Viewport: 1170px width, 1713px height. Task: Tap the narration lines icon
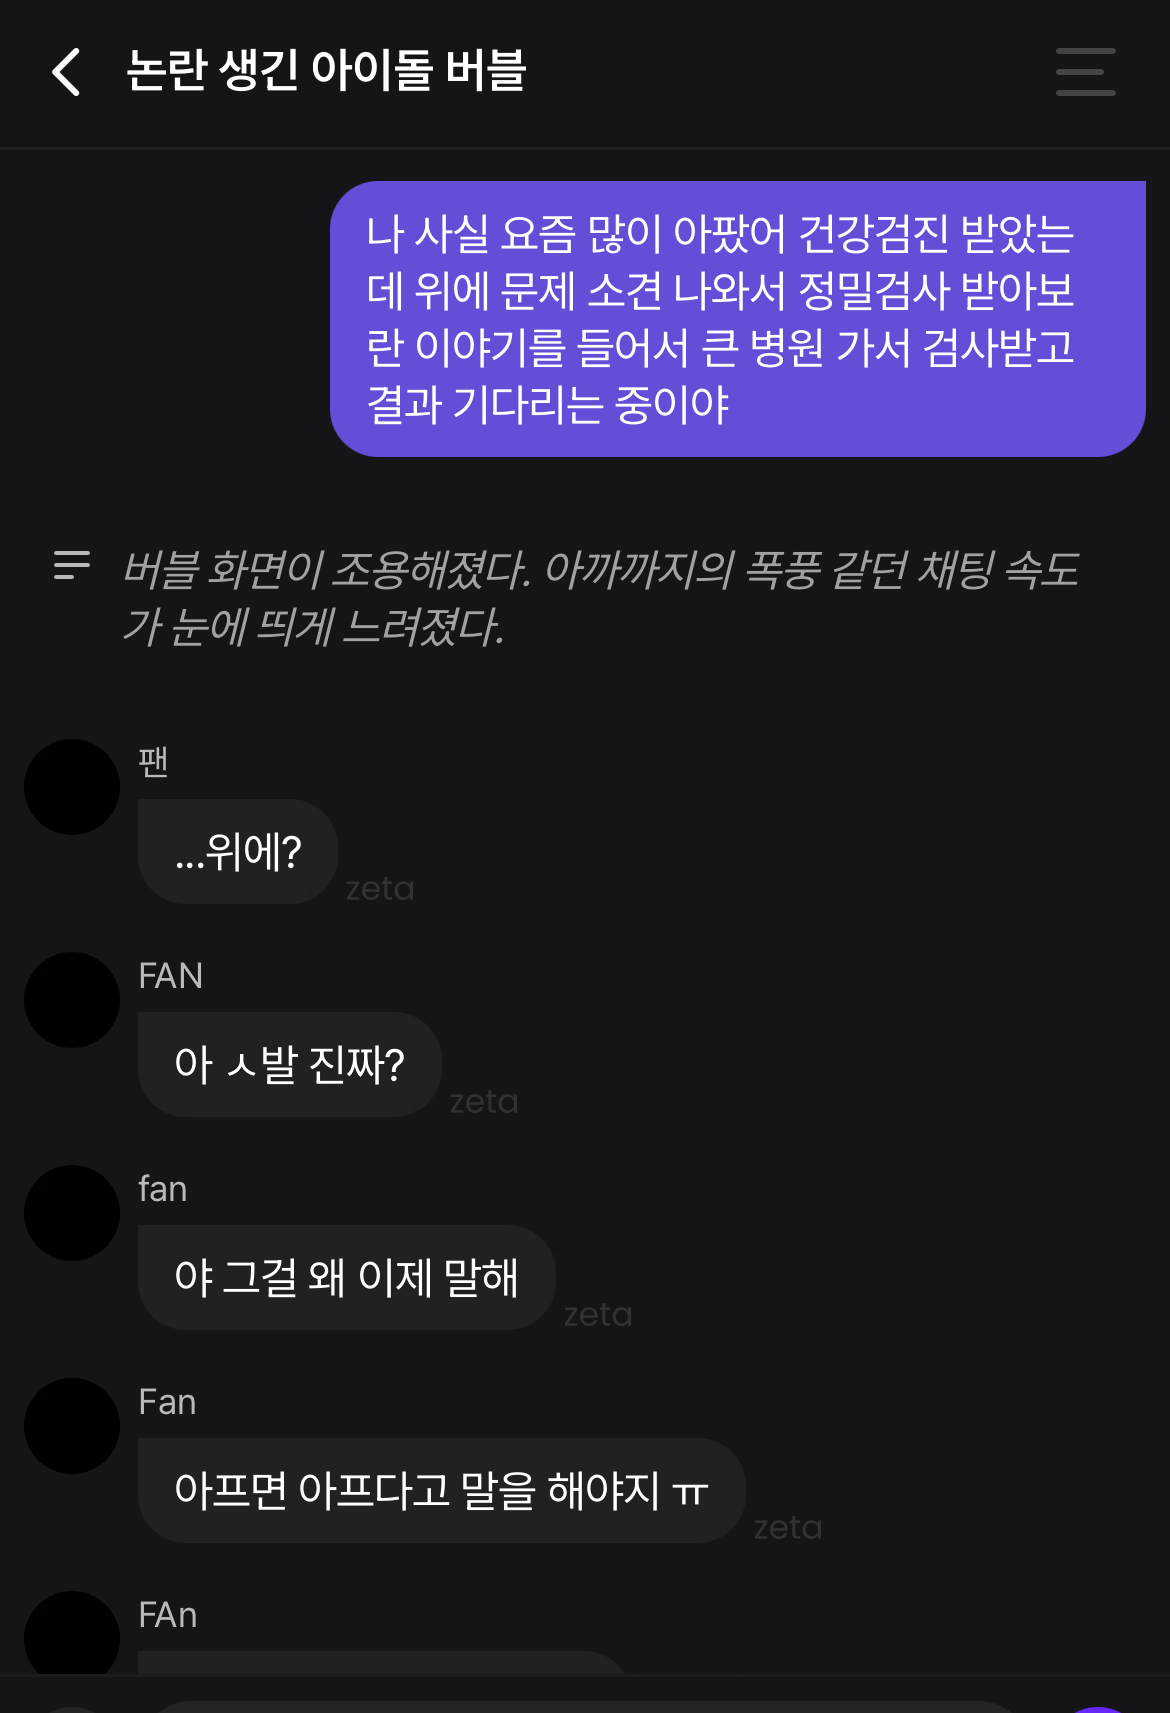point(72,565)
